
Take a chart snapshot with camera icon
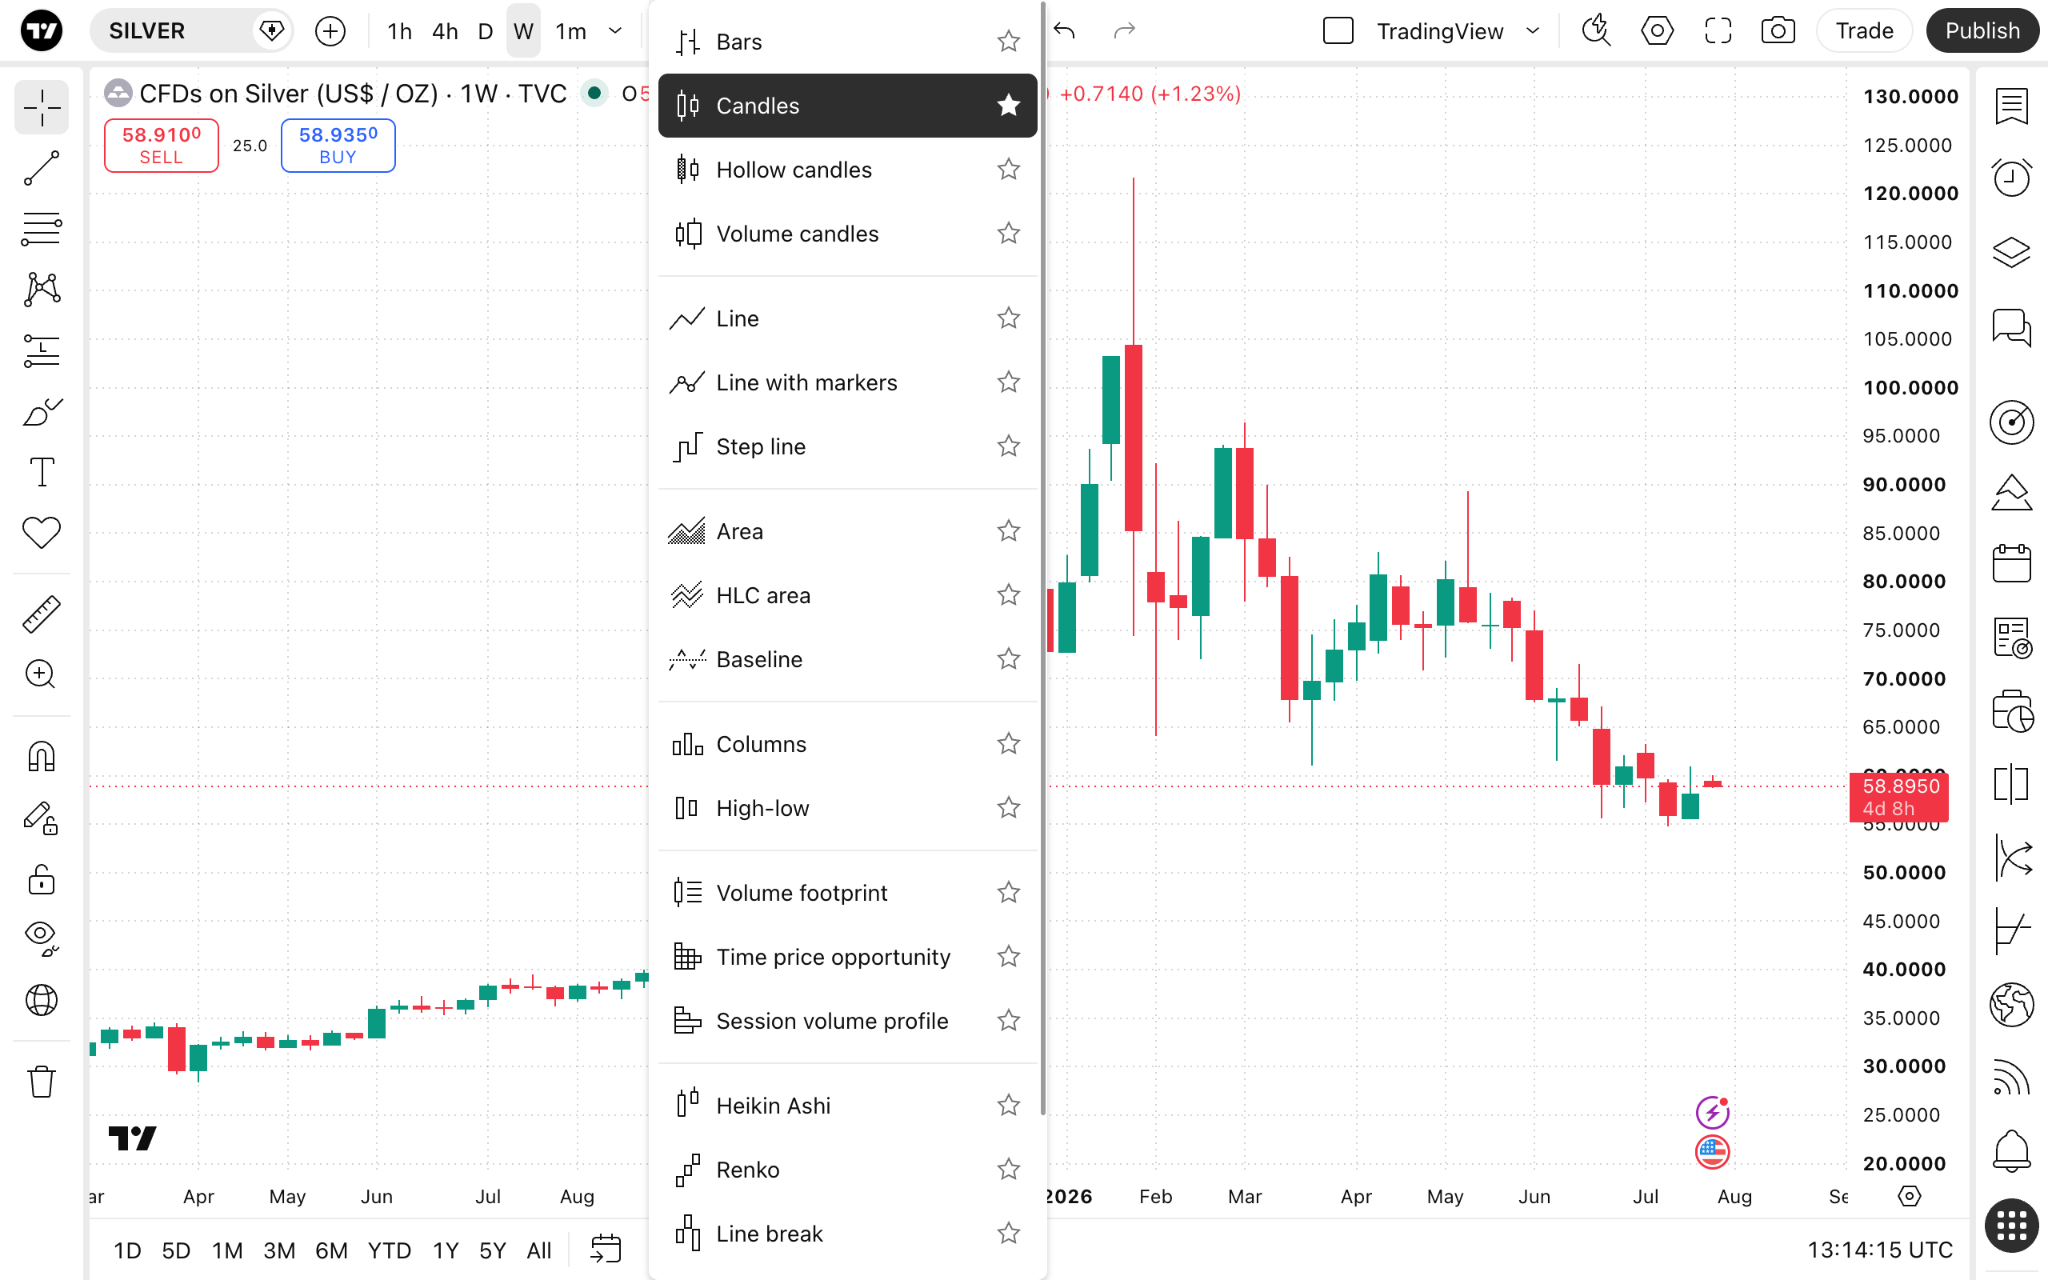[x=1778, y=31]
